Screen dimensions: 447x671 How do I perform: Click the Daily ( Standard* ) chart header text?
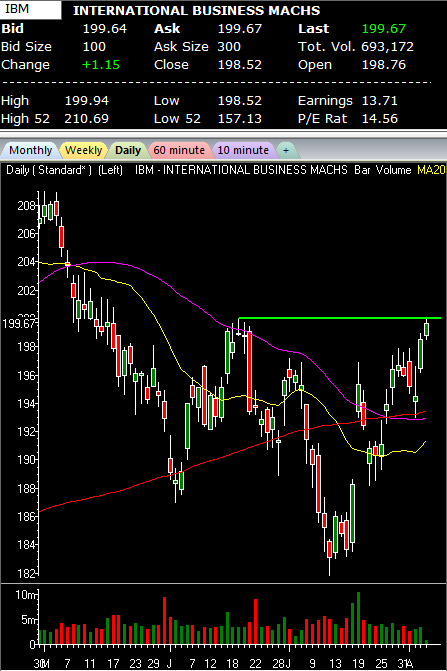point(49,170)
